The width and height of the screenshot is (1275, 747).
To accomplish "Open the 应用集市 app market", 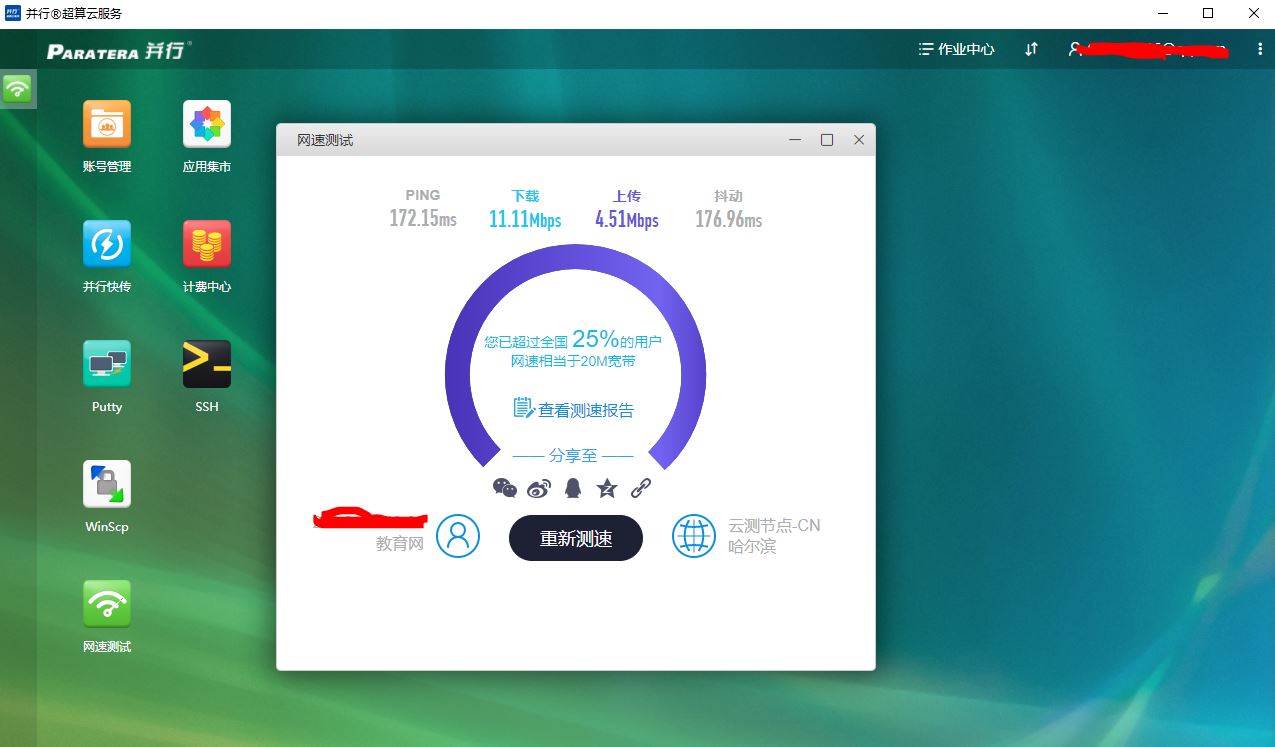I will [x=206, y=122].
